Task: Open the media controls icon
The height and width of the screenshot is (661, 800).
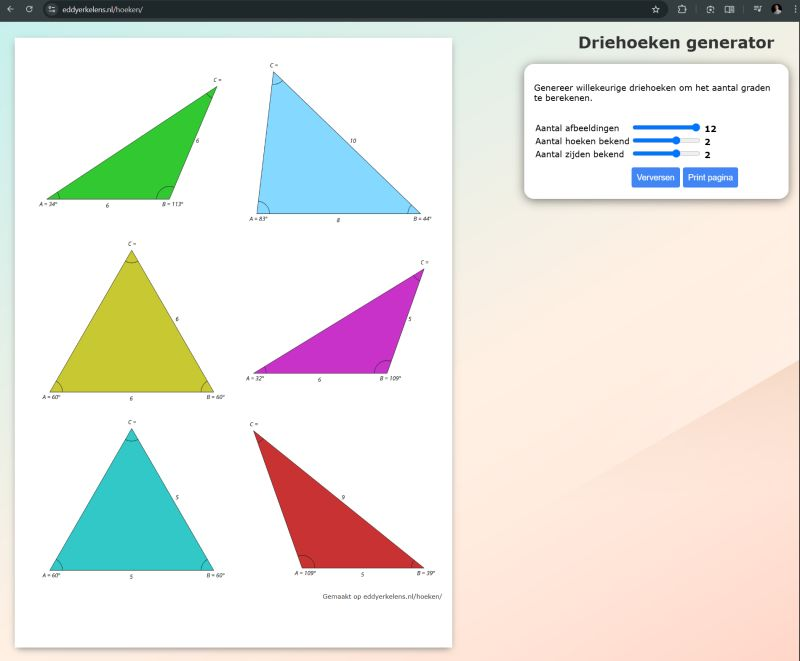Action: pyautogui.click(x=757, y=9)
